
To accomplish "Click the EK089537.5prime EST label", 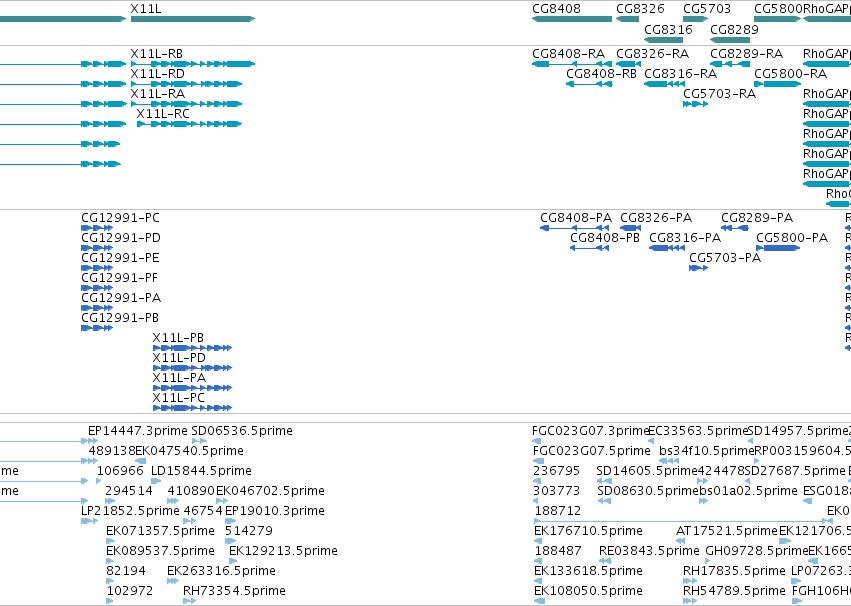I will point(160,551).
